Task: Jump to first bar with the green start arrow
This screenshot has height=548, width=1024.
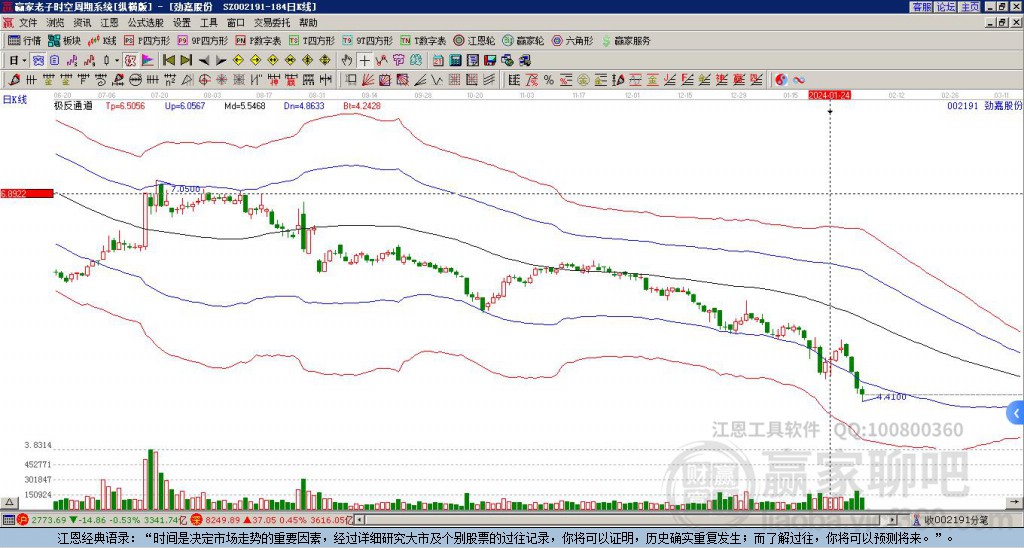Action: point(168,61)
